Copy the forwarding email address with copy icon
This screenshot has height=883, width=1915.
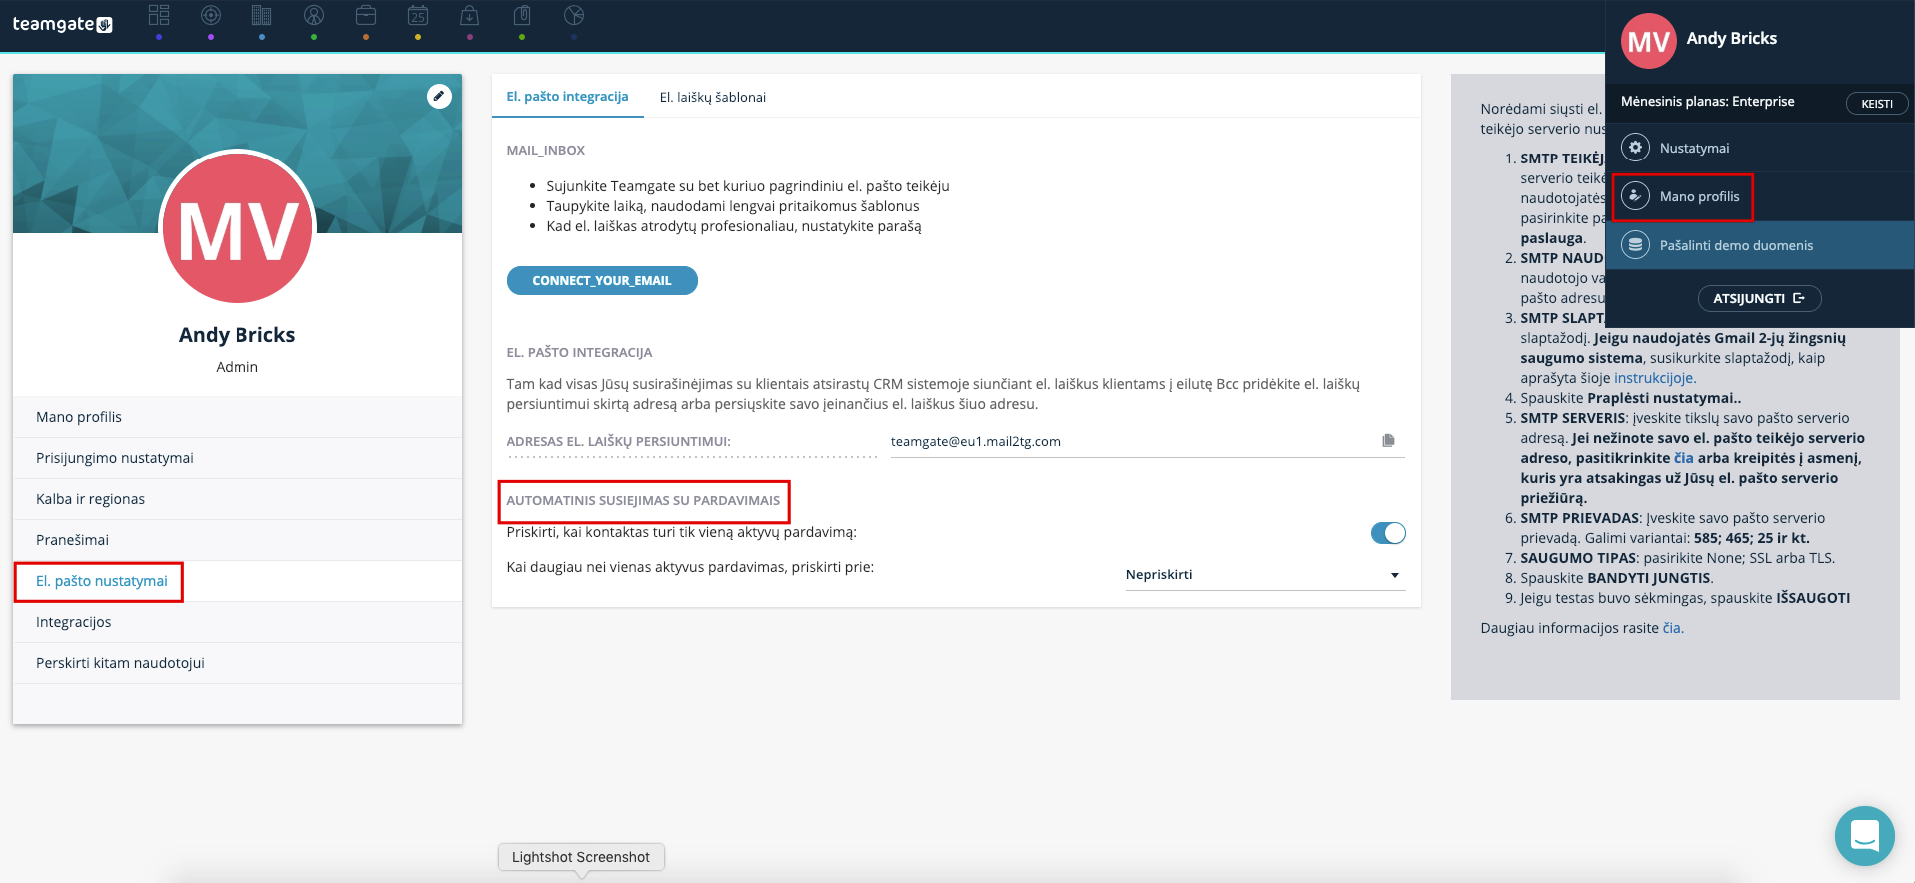[x=1388, y=440]
